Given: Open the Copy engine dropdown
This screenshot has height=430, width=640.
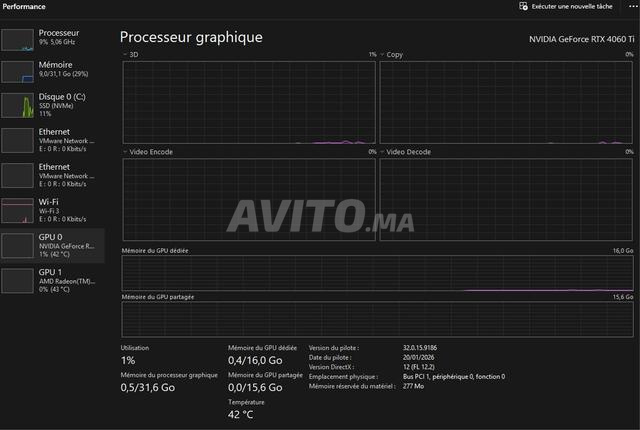Looking at the screenshot, I should click(392, 55).
